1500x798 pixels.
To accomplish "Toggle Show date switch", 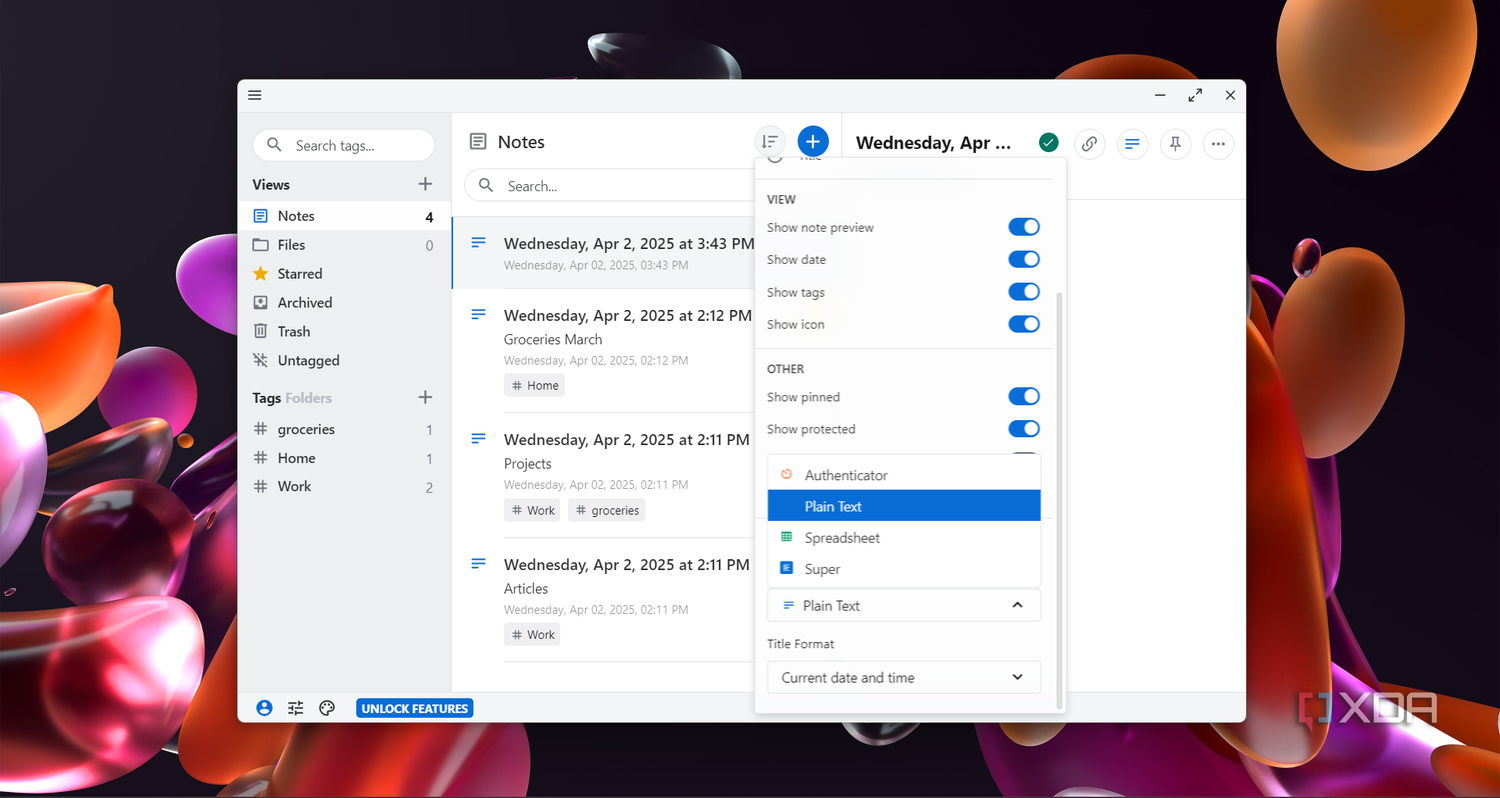I will (x=1024, y=259).
